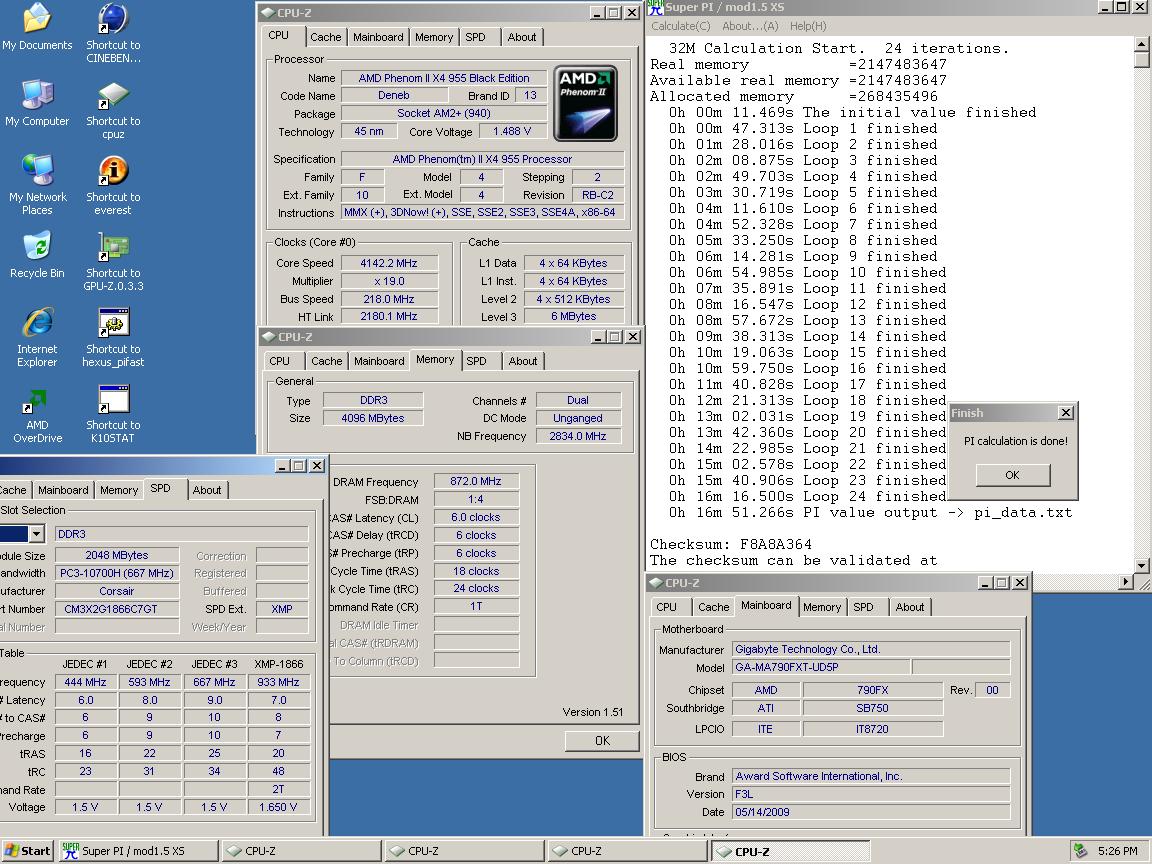Screen dimensions: 1152x864
Task: Click the title bar icon of the CPU-Z Memory window
Action: (269, 336)
